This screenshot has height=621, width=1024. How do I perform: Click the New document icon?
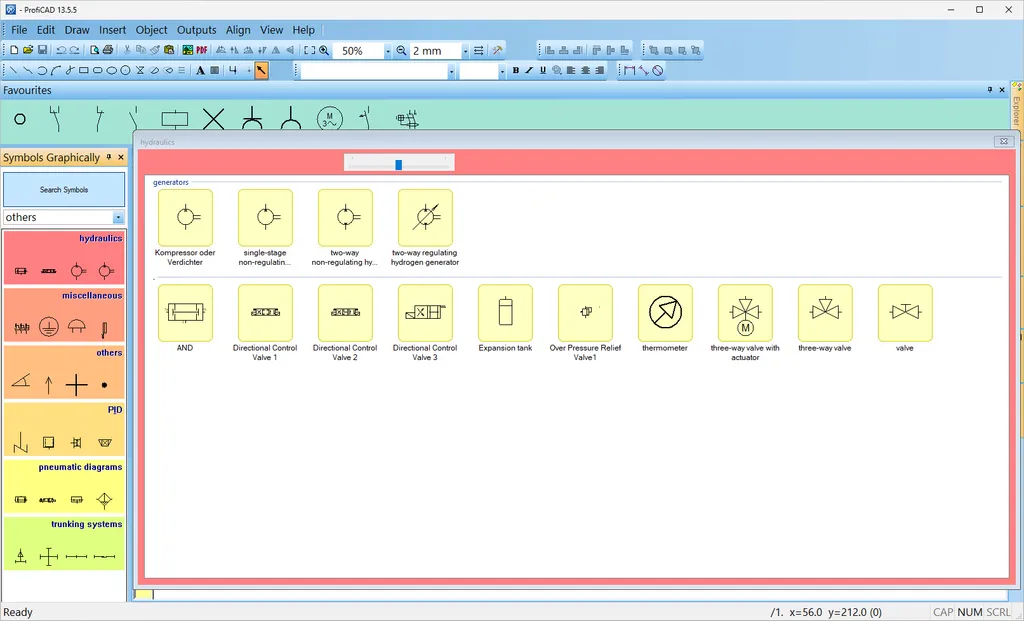point(14,50)
